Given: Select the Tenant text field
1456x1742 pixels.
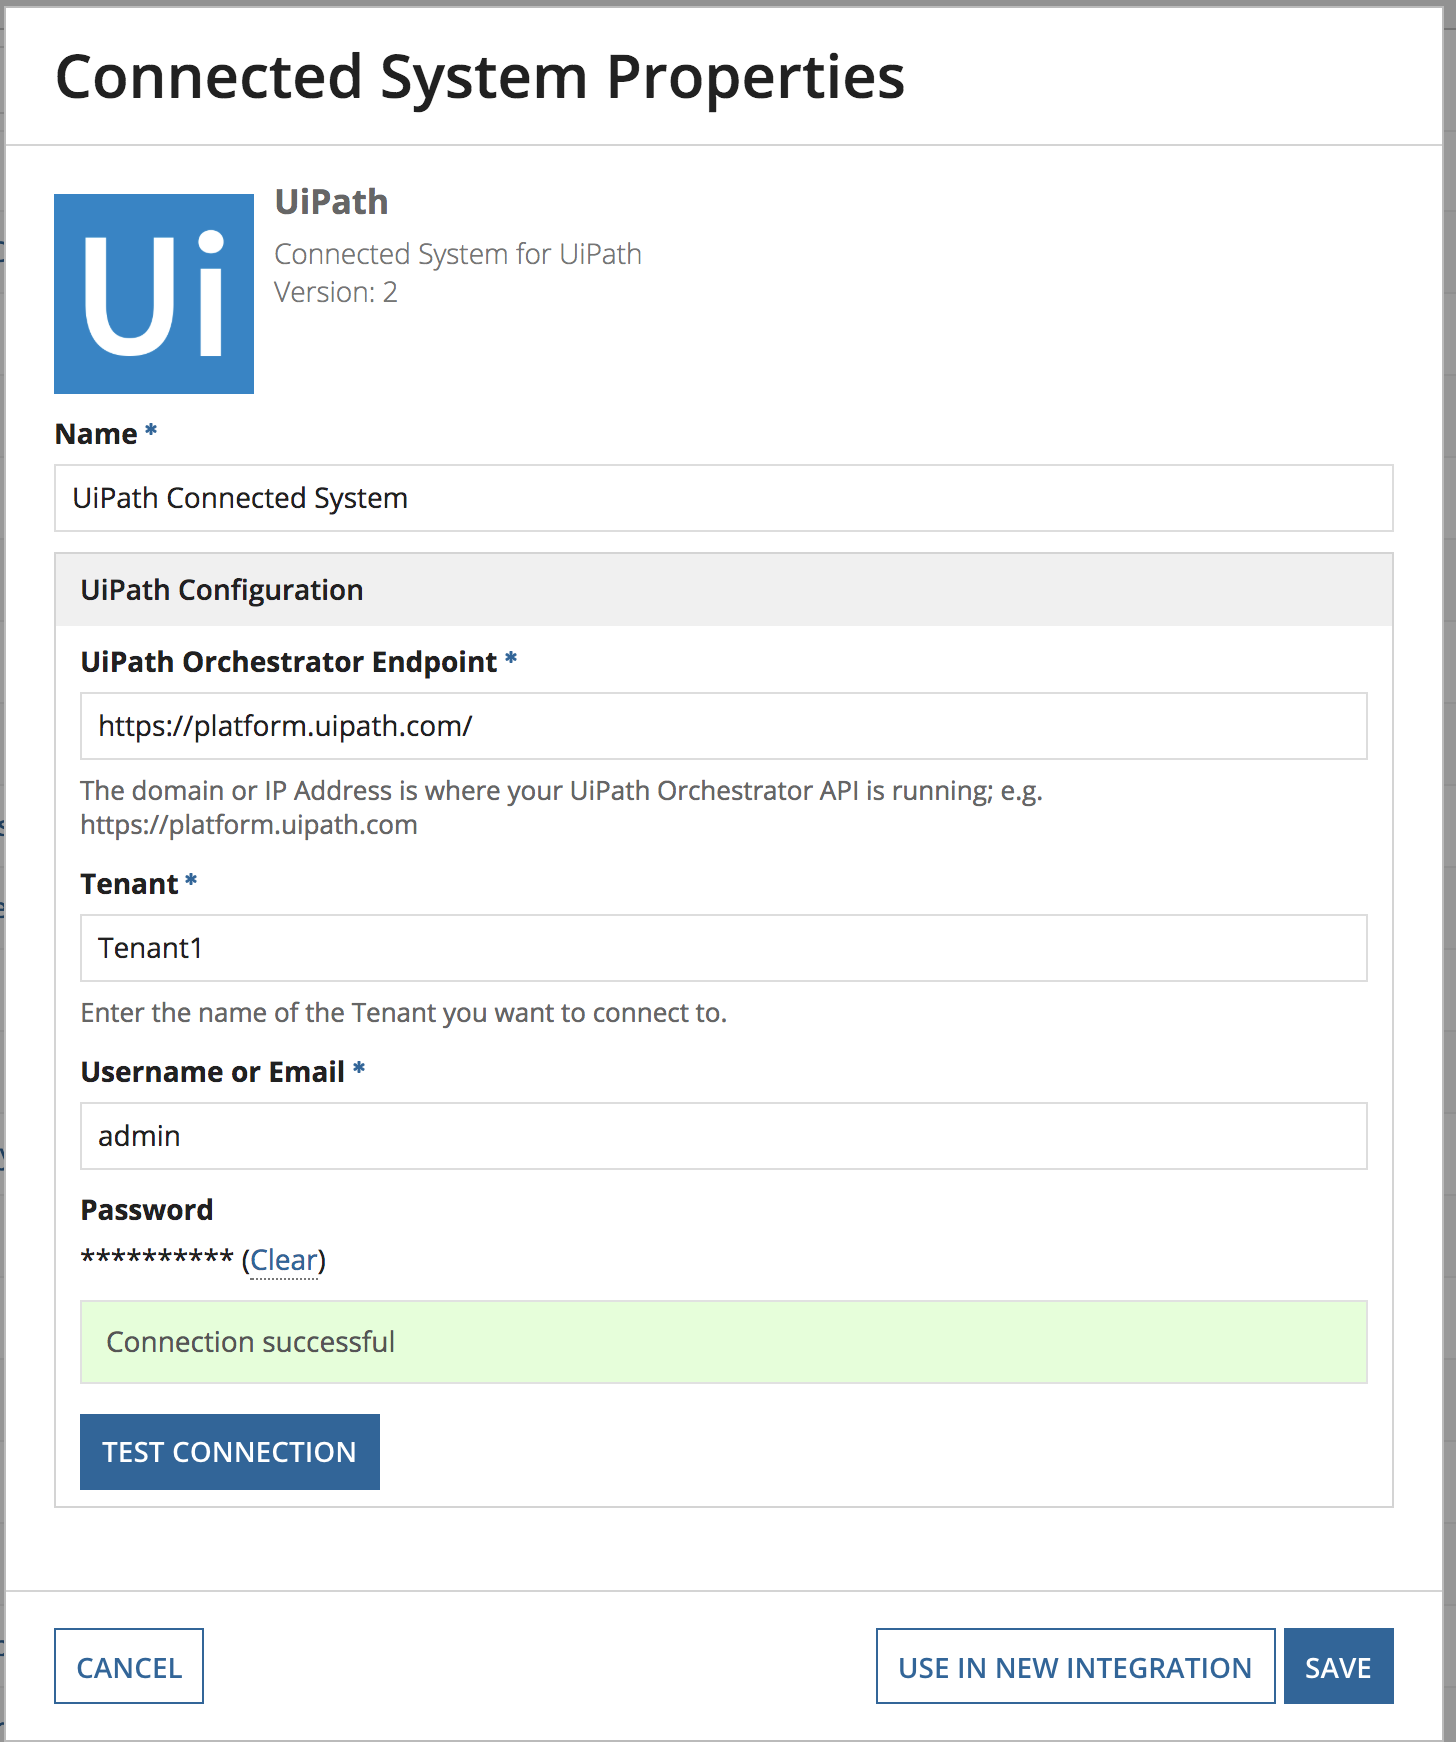Looking at the screenshot, I should click(x=723, y=948).
